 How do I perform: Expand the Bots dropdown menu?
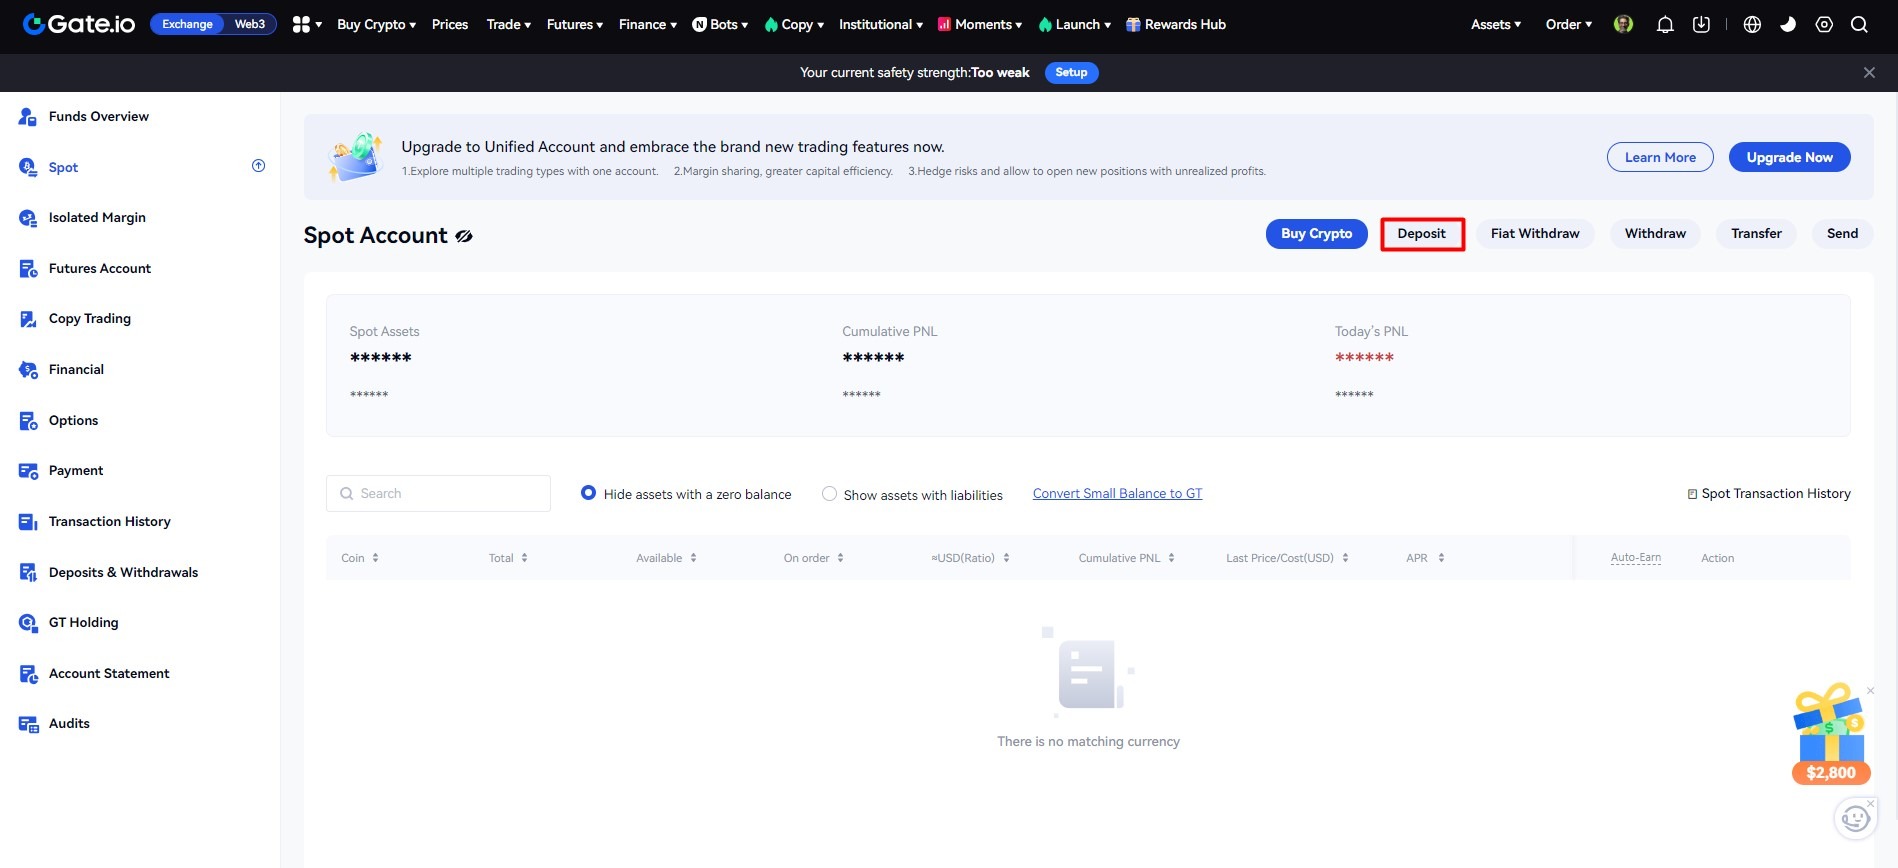[x=720, y=24]
